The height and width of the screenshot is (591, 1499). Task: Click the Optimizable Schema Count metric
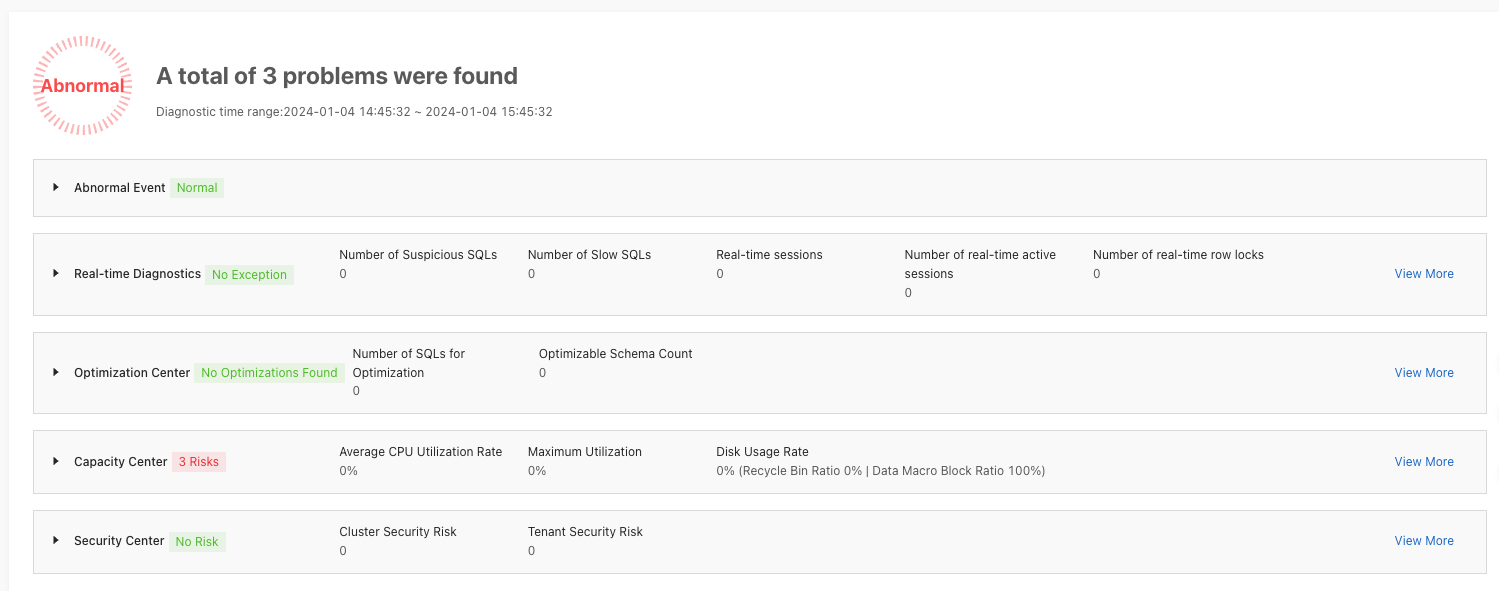tap(615, 354)
